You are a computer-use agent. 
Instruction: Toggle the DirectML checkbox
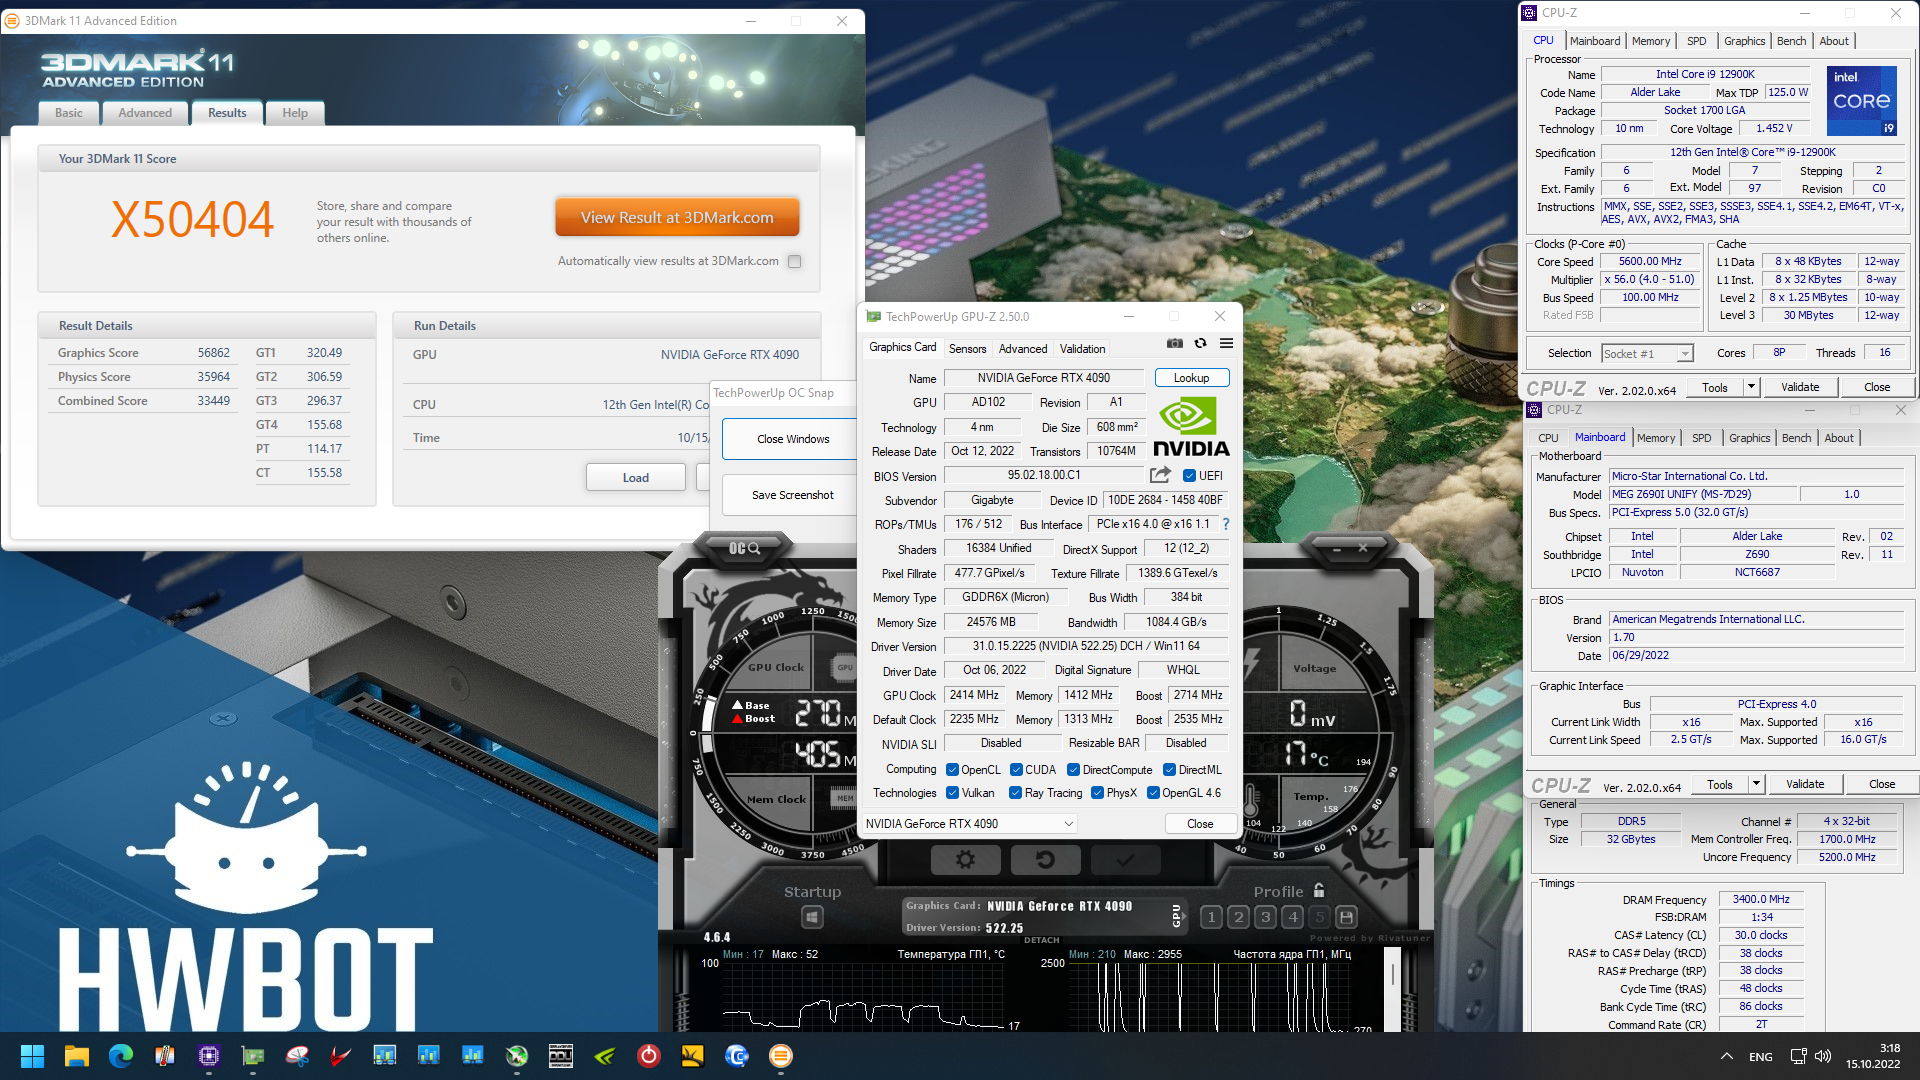pyautogui.click(x=1169, y=769)
